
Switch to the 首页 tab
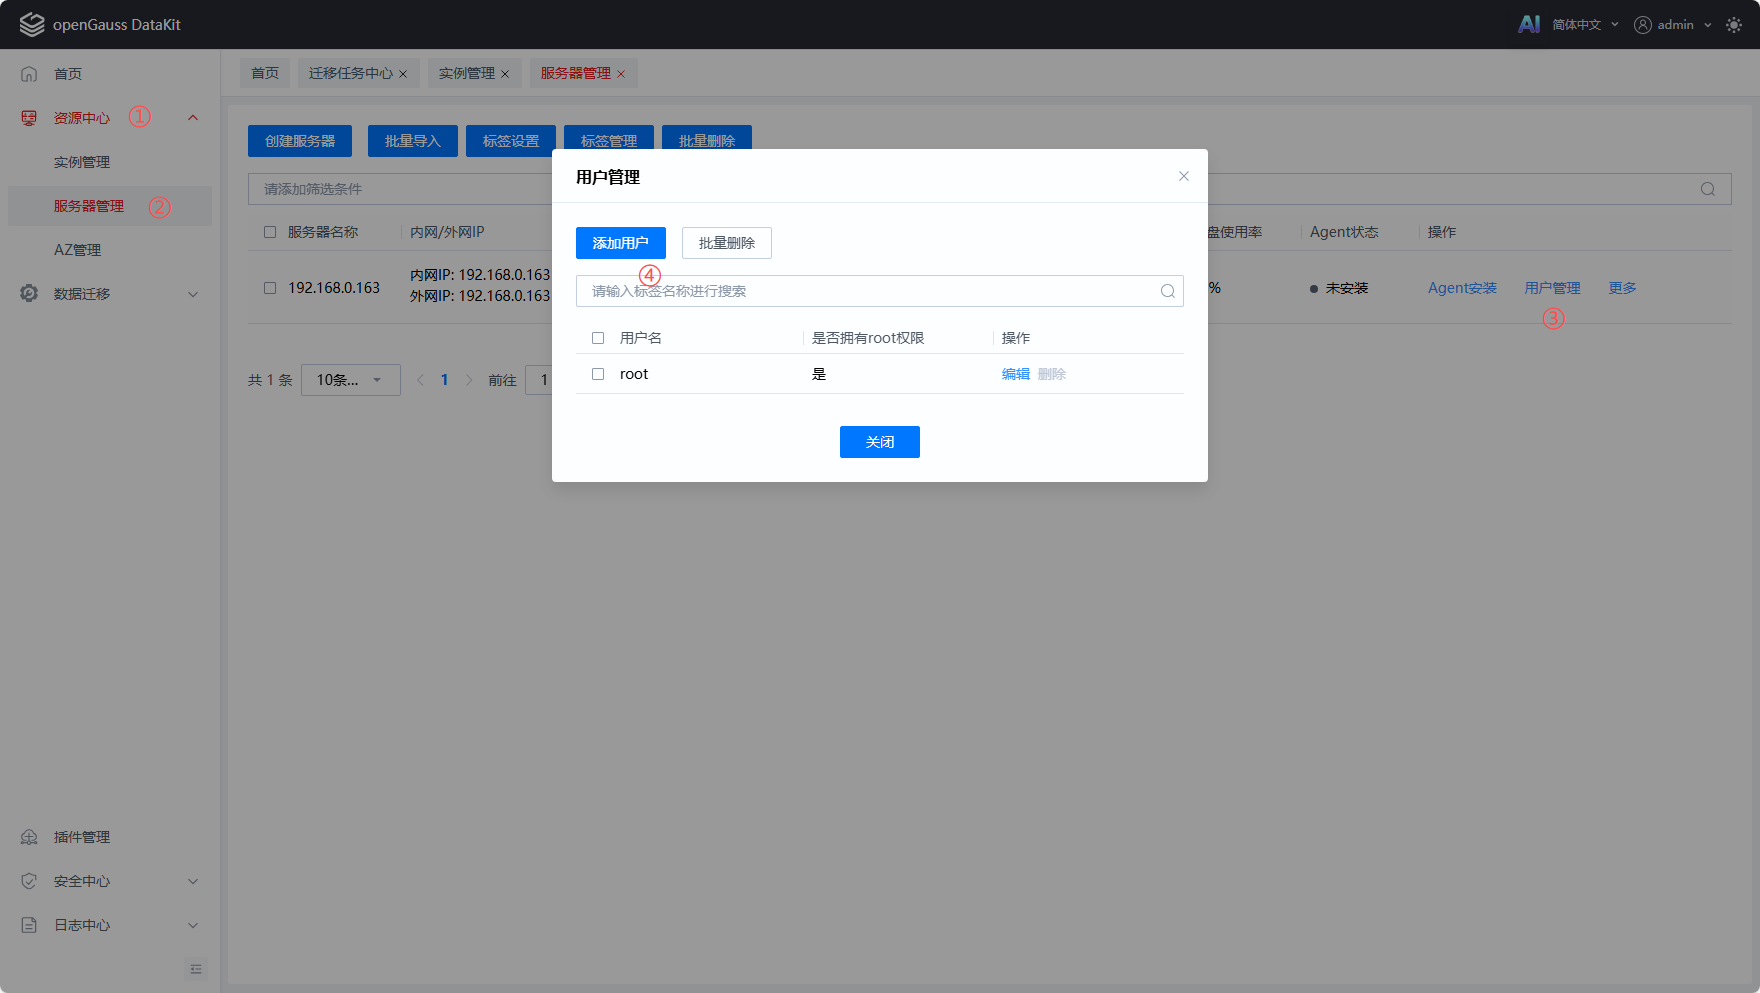(265, 73)
